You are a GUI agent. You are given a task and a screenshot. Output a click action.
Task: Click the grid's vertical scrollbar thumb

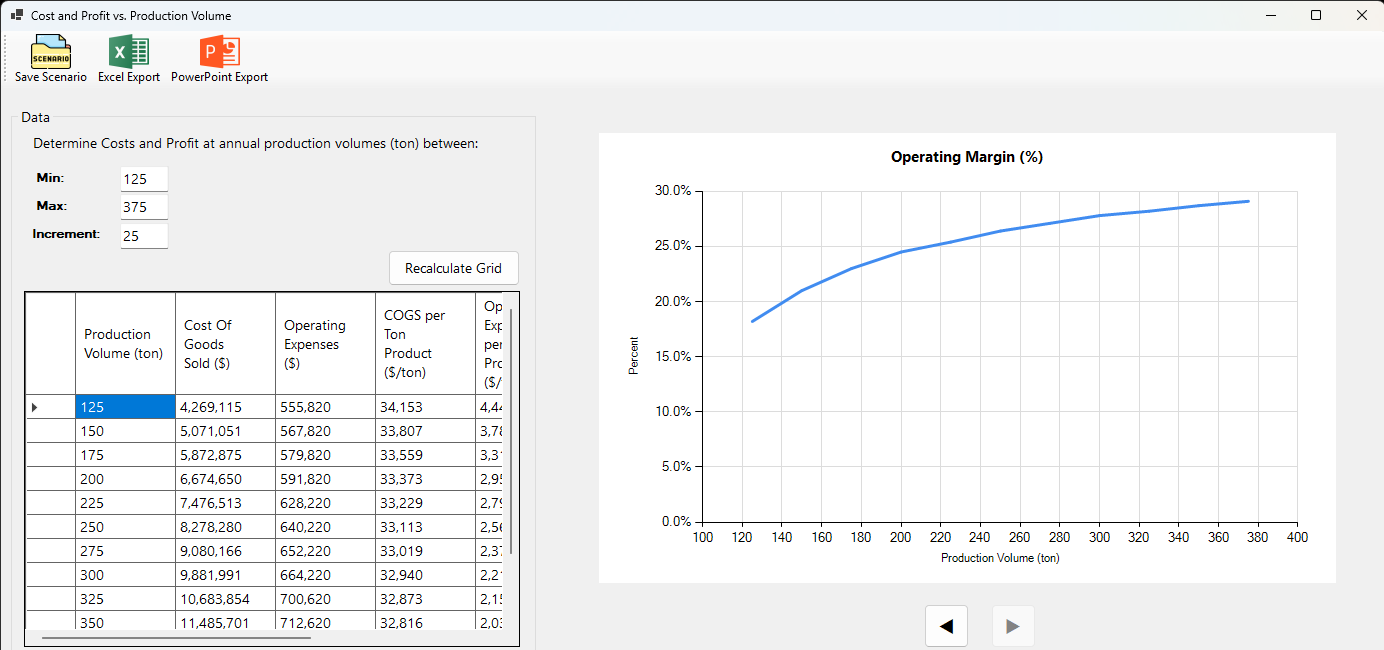pos(511,432)
